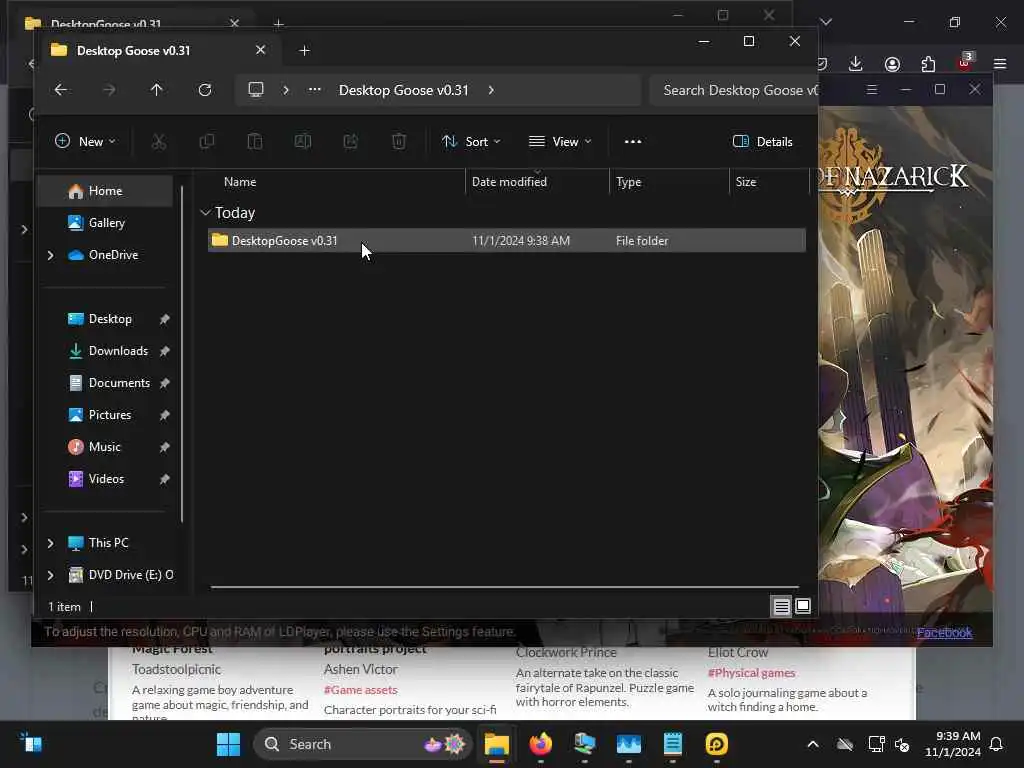
Task: Open the Windows Start menu
Action: tap(228, 744)
